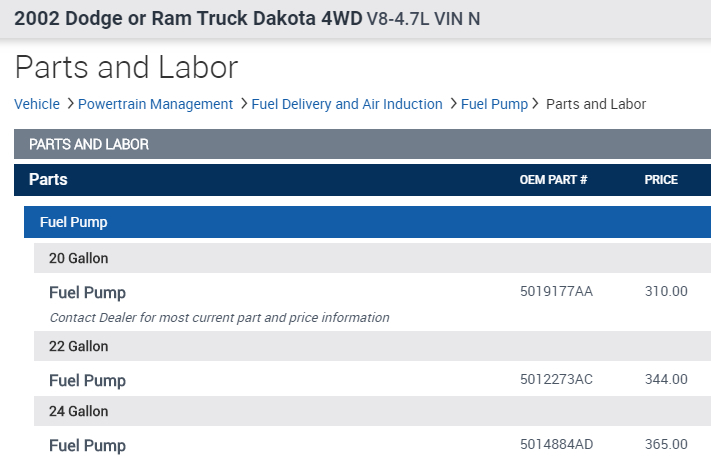Click the chevron after the Fuel Pump breadcrumb
This screenshot has width=711, height=460.
[537, 104]
